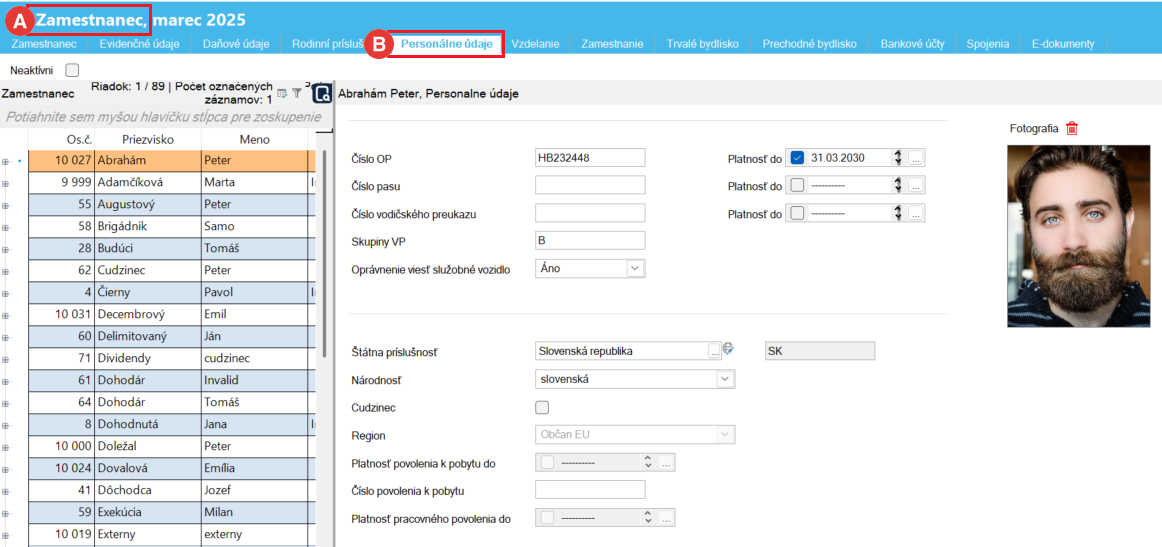Image resolution: width=1162 pixels, height=547 pixels.
Task: Click the row expand icon beside Adamčíková
Action: click(6, 183)
